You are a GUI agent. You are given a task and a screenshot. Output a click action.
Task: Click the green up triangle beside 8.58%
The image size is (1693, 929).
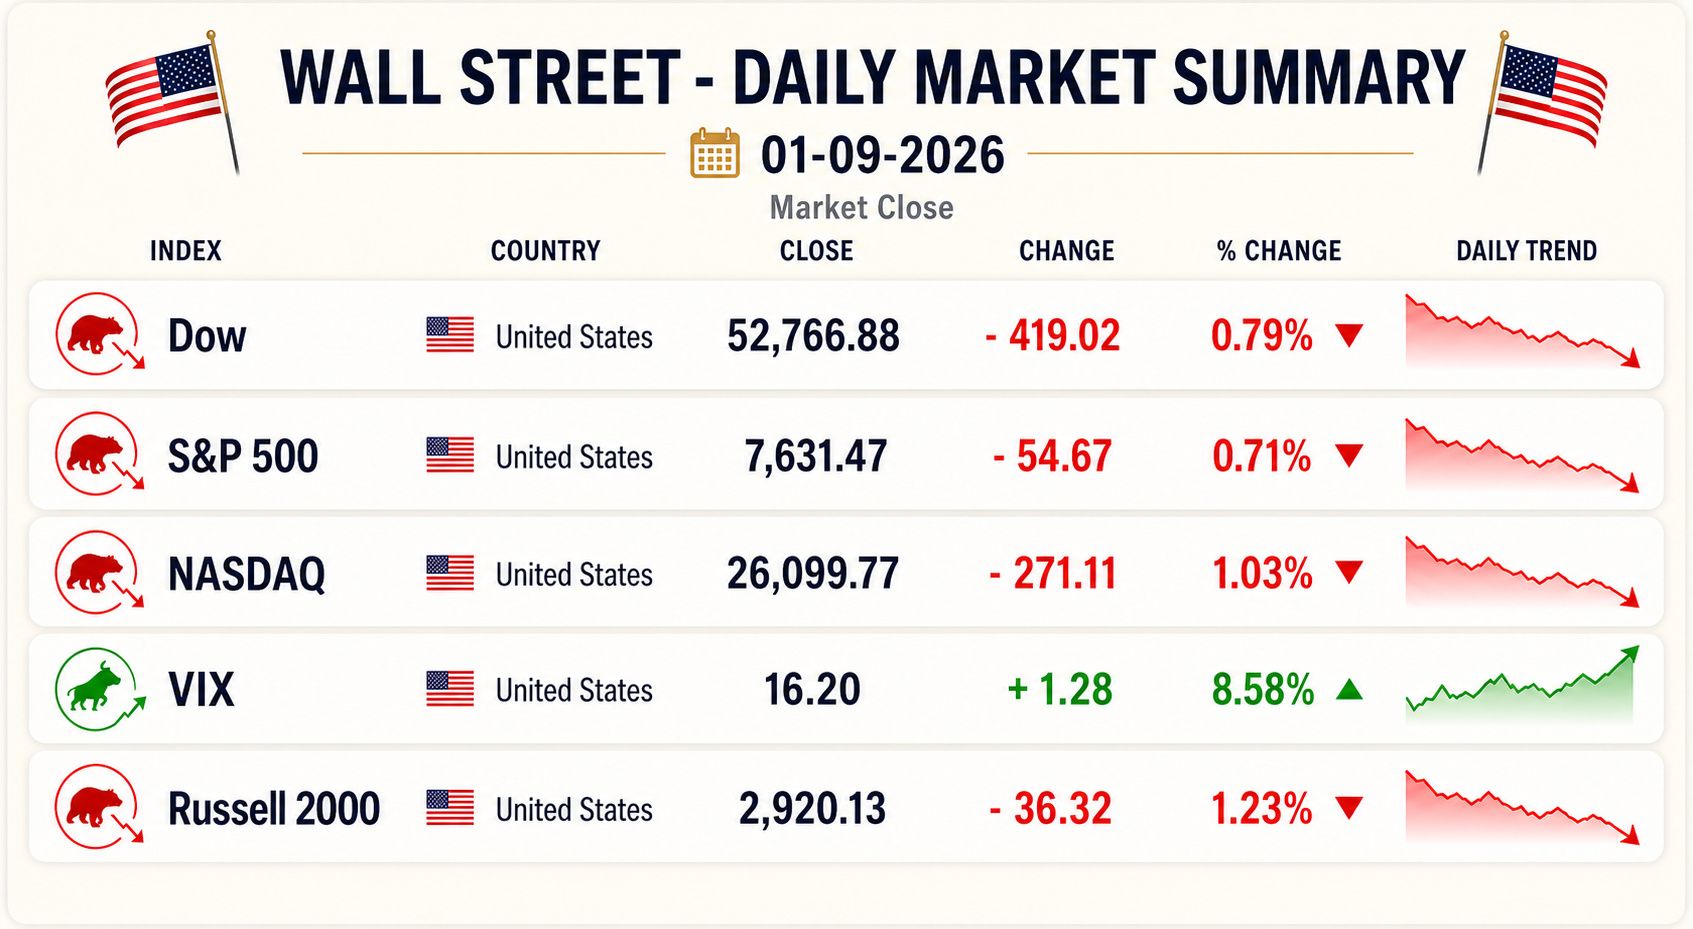(x=1349, y=689)
